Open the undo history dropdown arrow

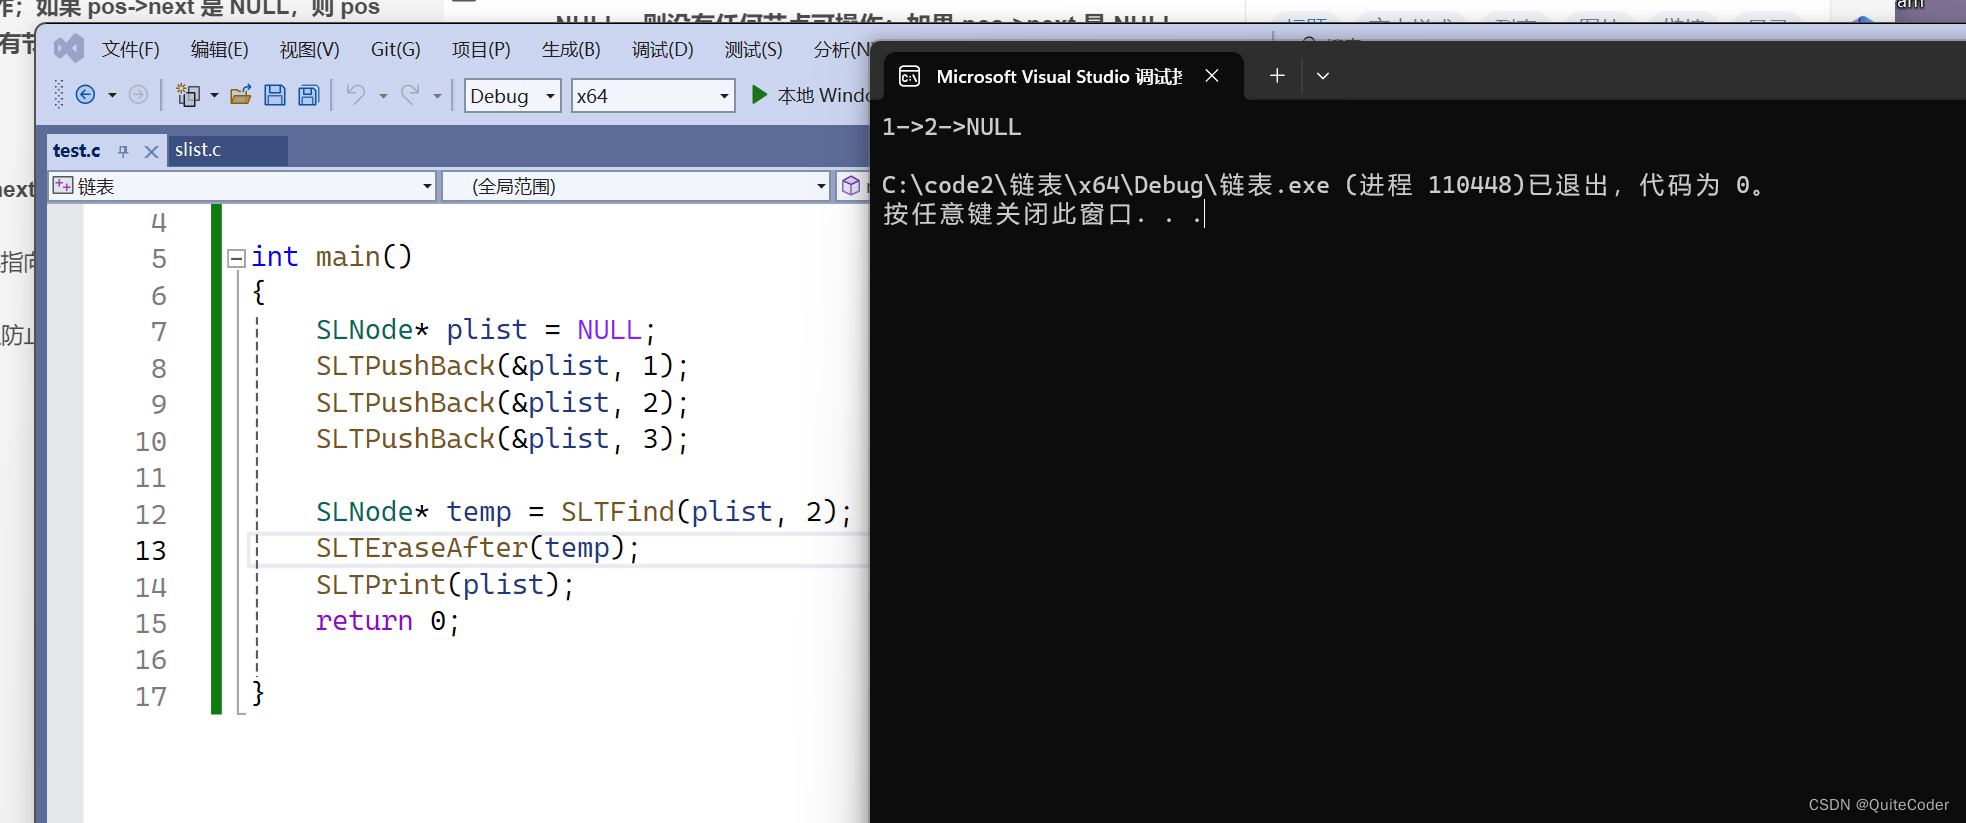(x=383, y=96)
